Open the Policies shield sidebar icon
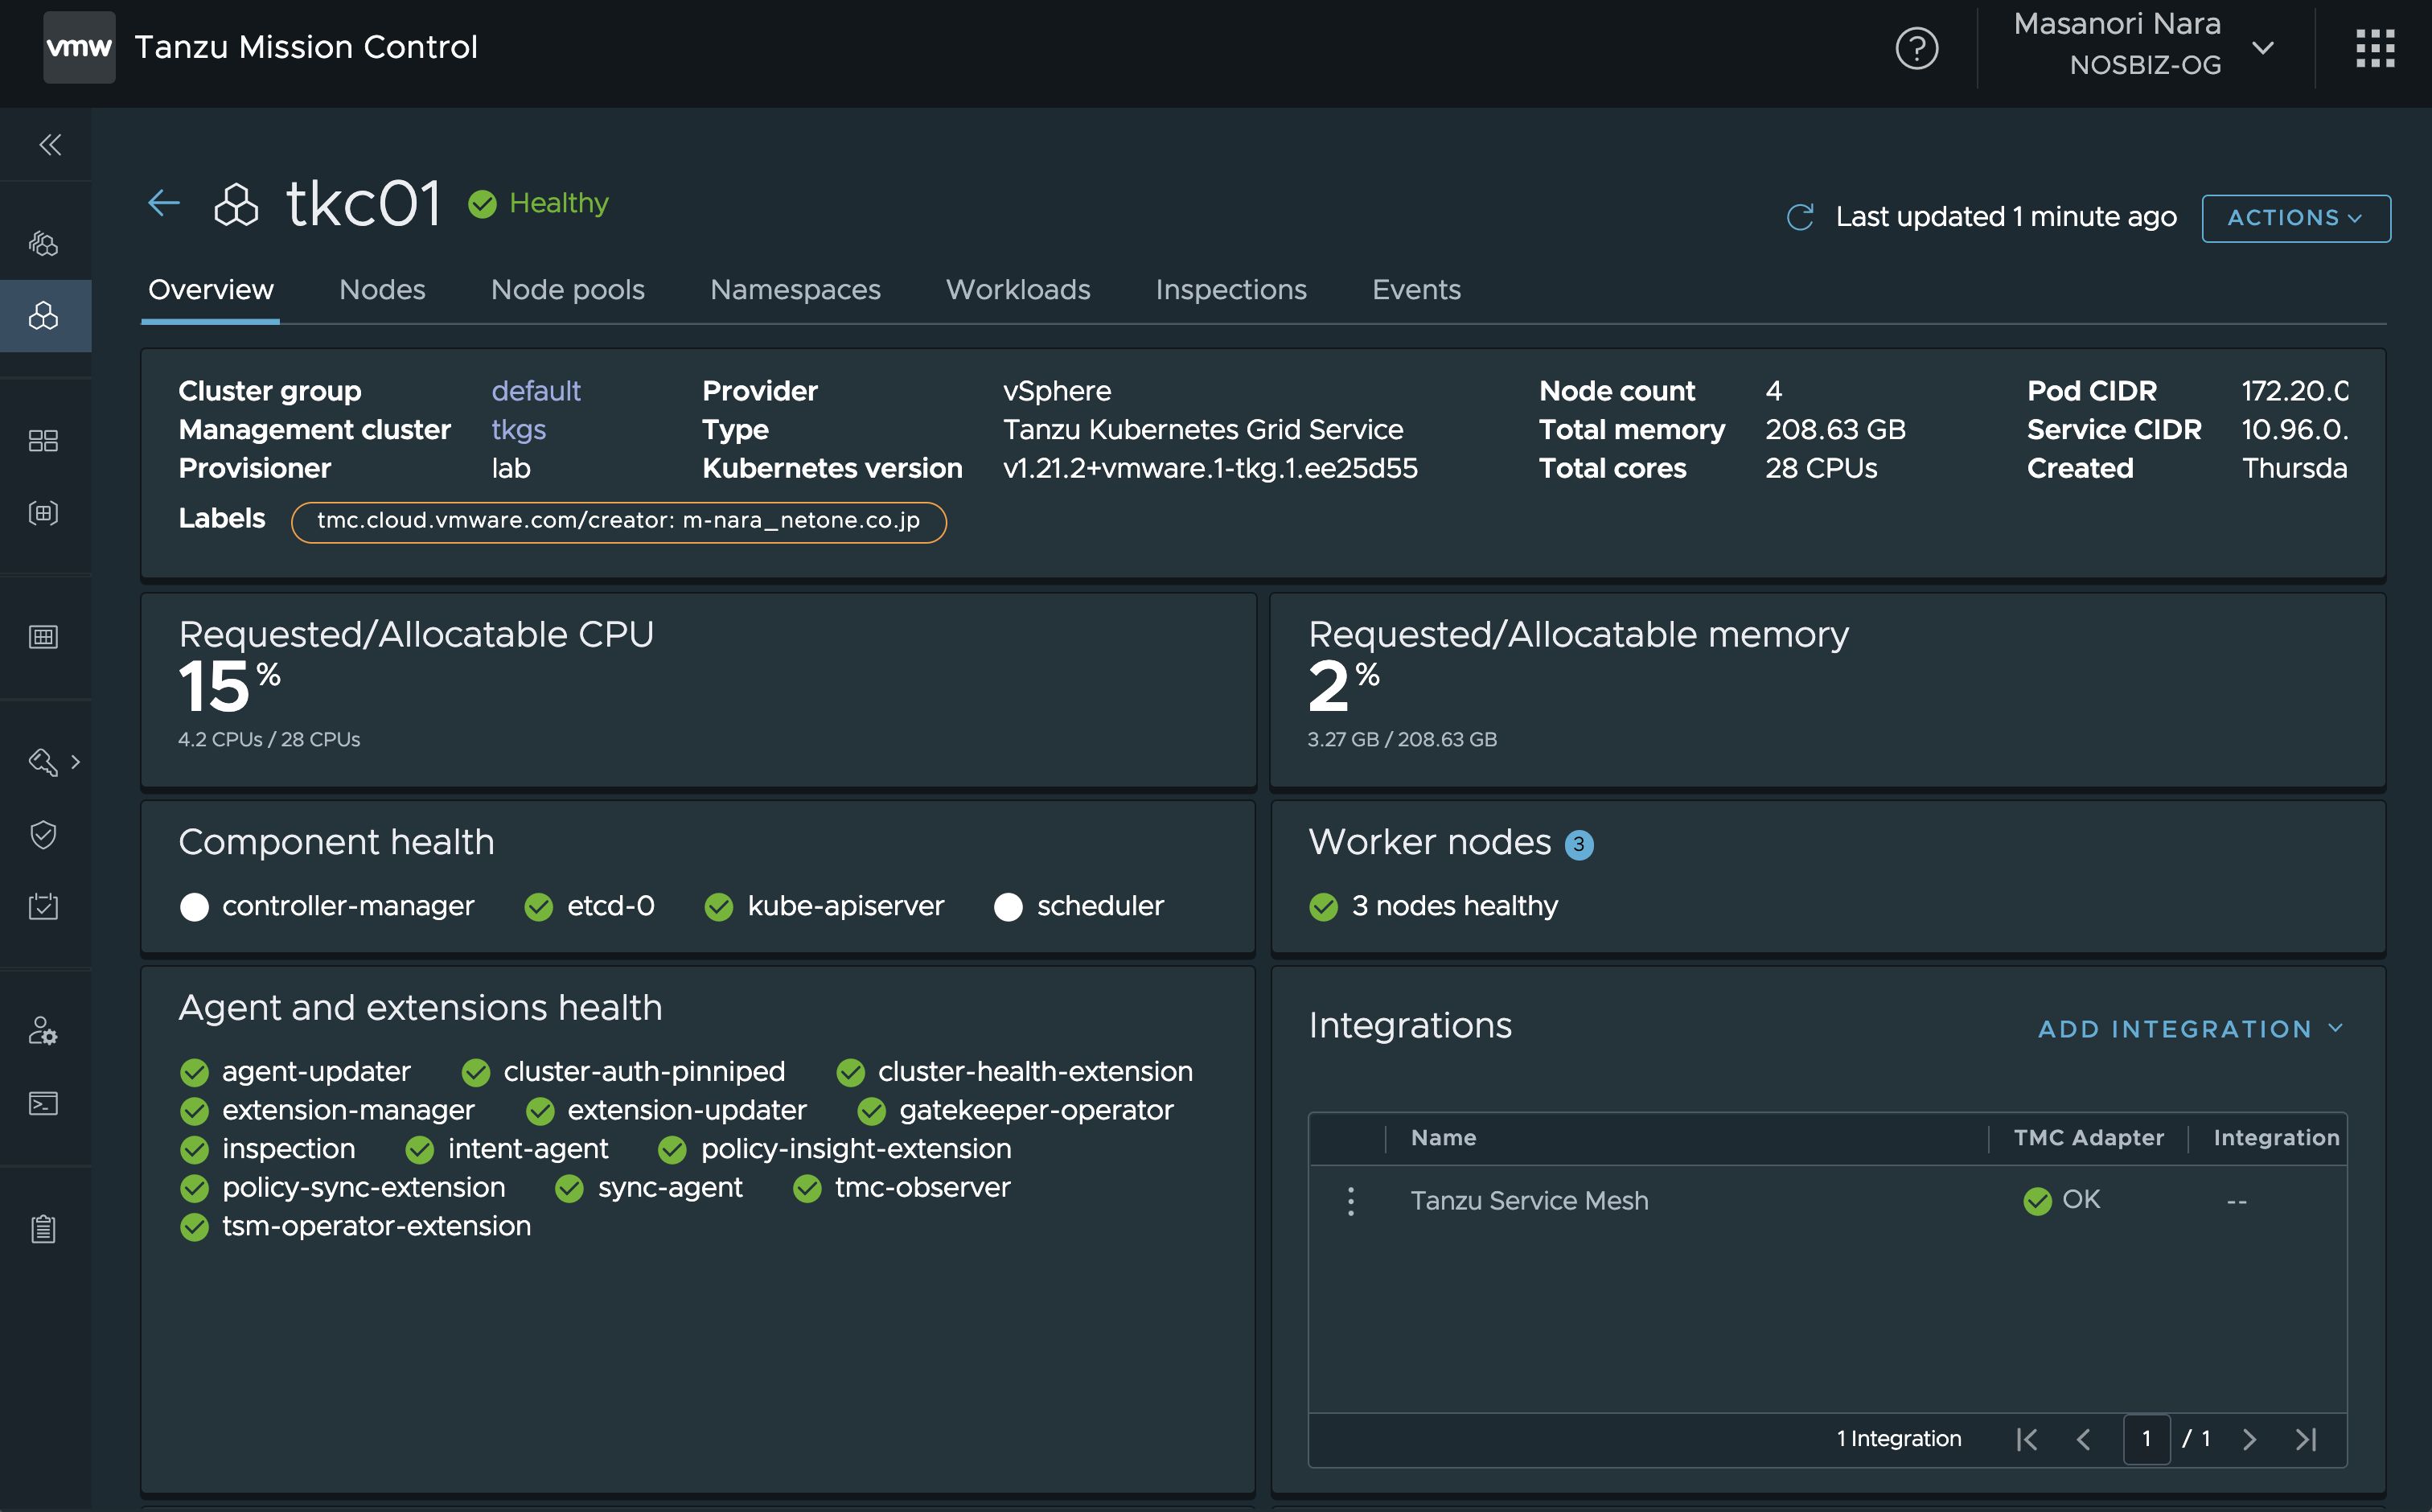Screen dimensions: 2432x1512 coord(43,834)
